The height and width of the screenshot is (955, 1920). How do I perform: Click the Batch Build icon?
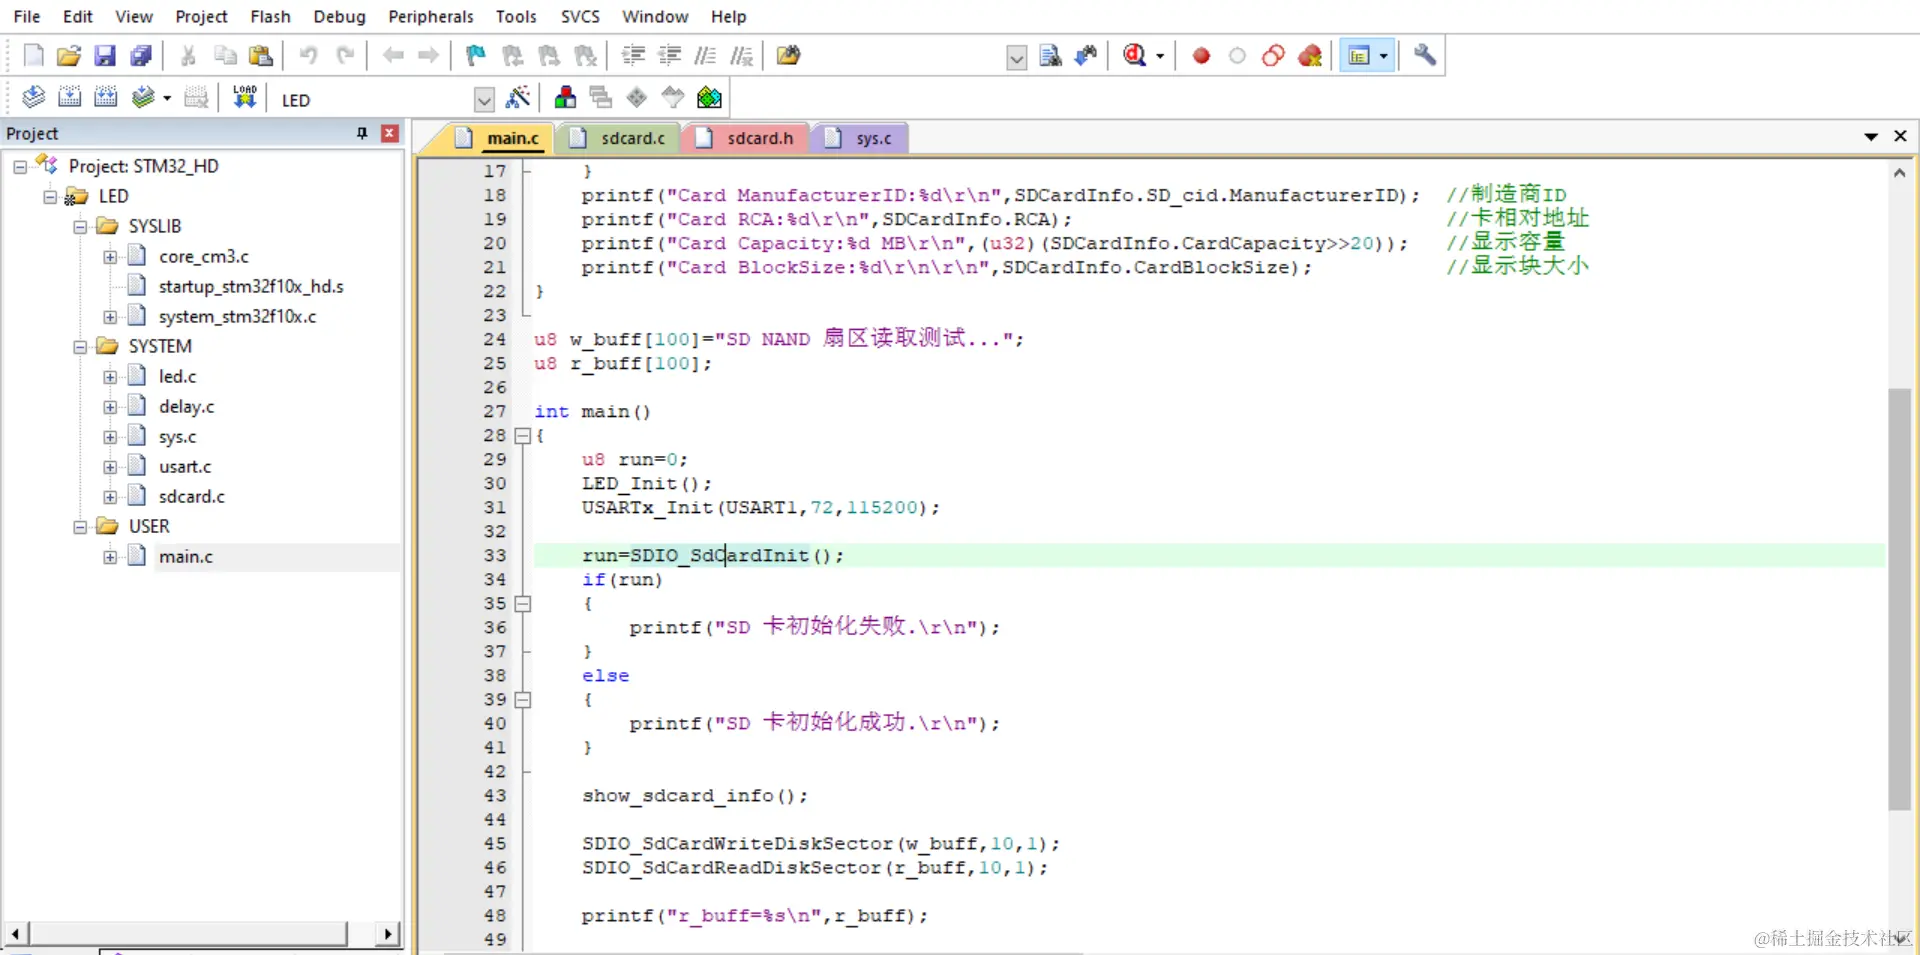143,97
